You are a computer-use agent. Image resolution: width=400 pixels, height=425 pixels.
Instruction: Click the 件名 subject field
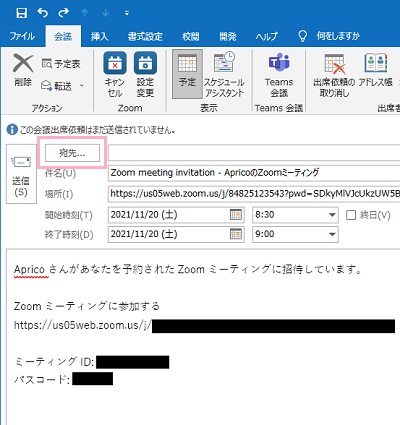tap(254, 173)
